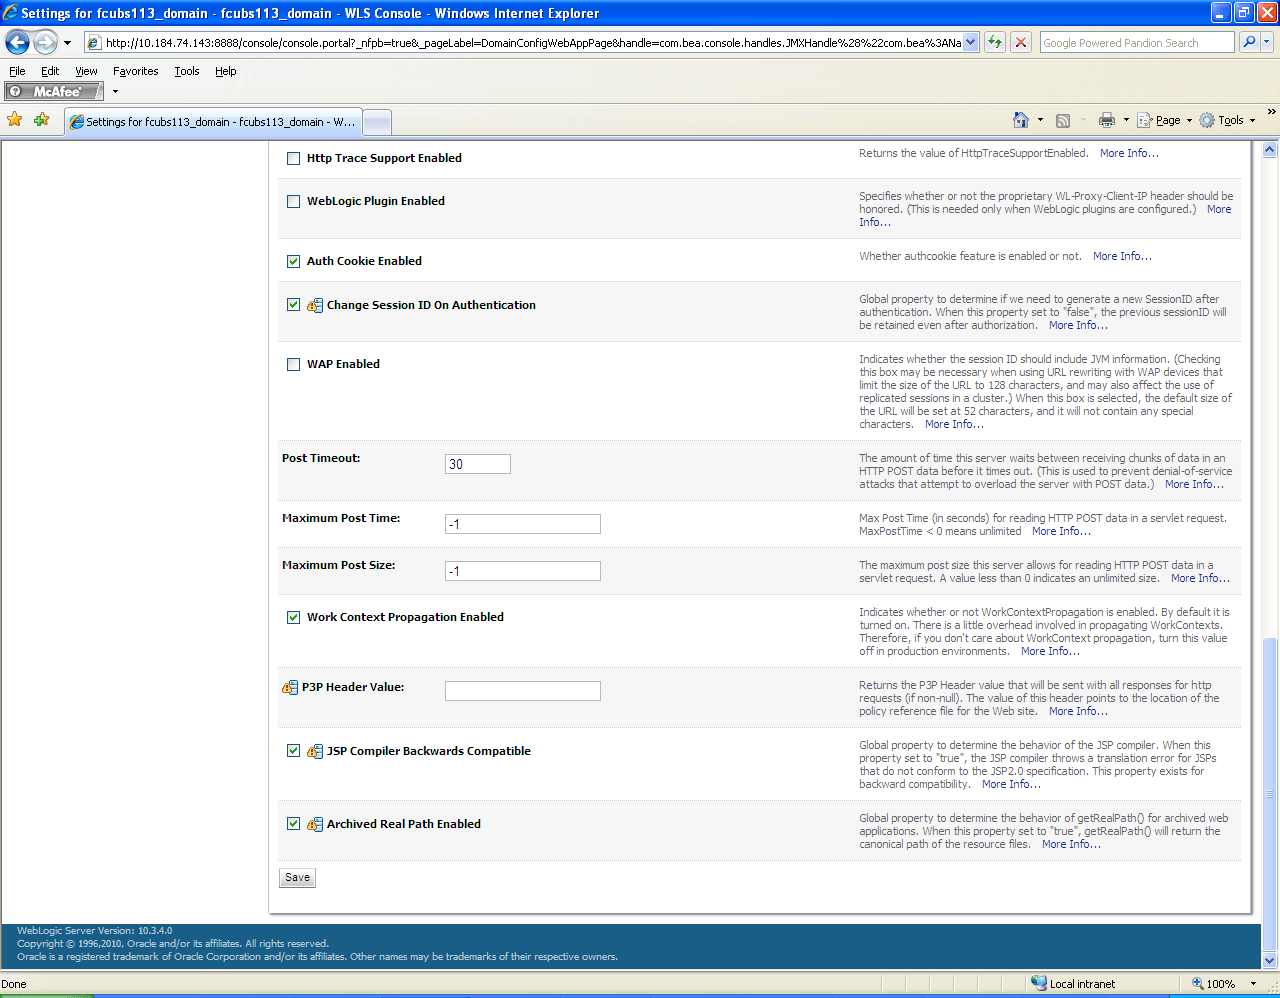
Task: Open the McAfee toolbar button
Action: (x=54, y=91)
